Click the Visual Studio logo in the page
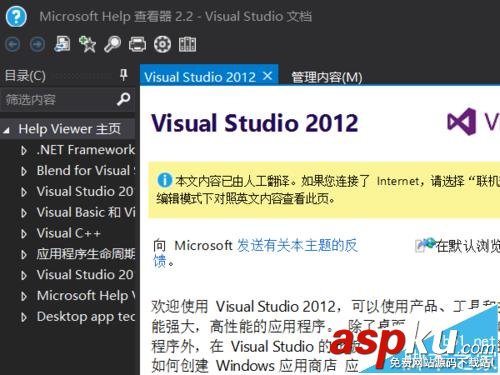The image size is (500, 375). 461,122
